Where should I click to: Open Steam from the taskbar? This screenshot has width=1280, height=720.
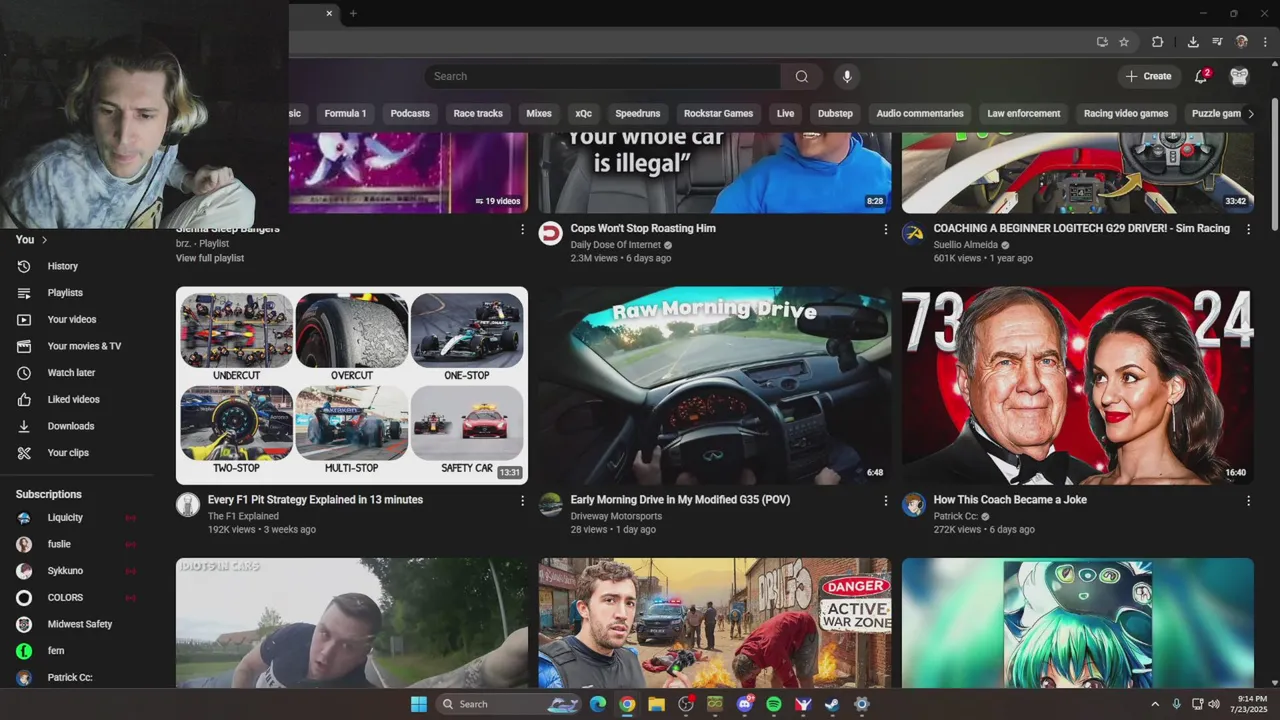tap(832, 704)
